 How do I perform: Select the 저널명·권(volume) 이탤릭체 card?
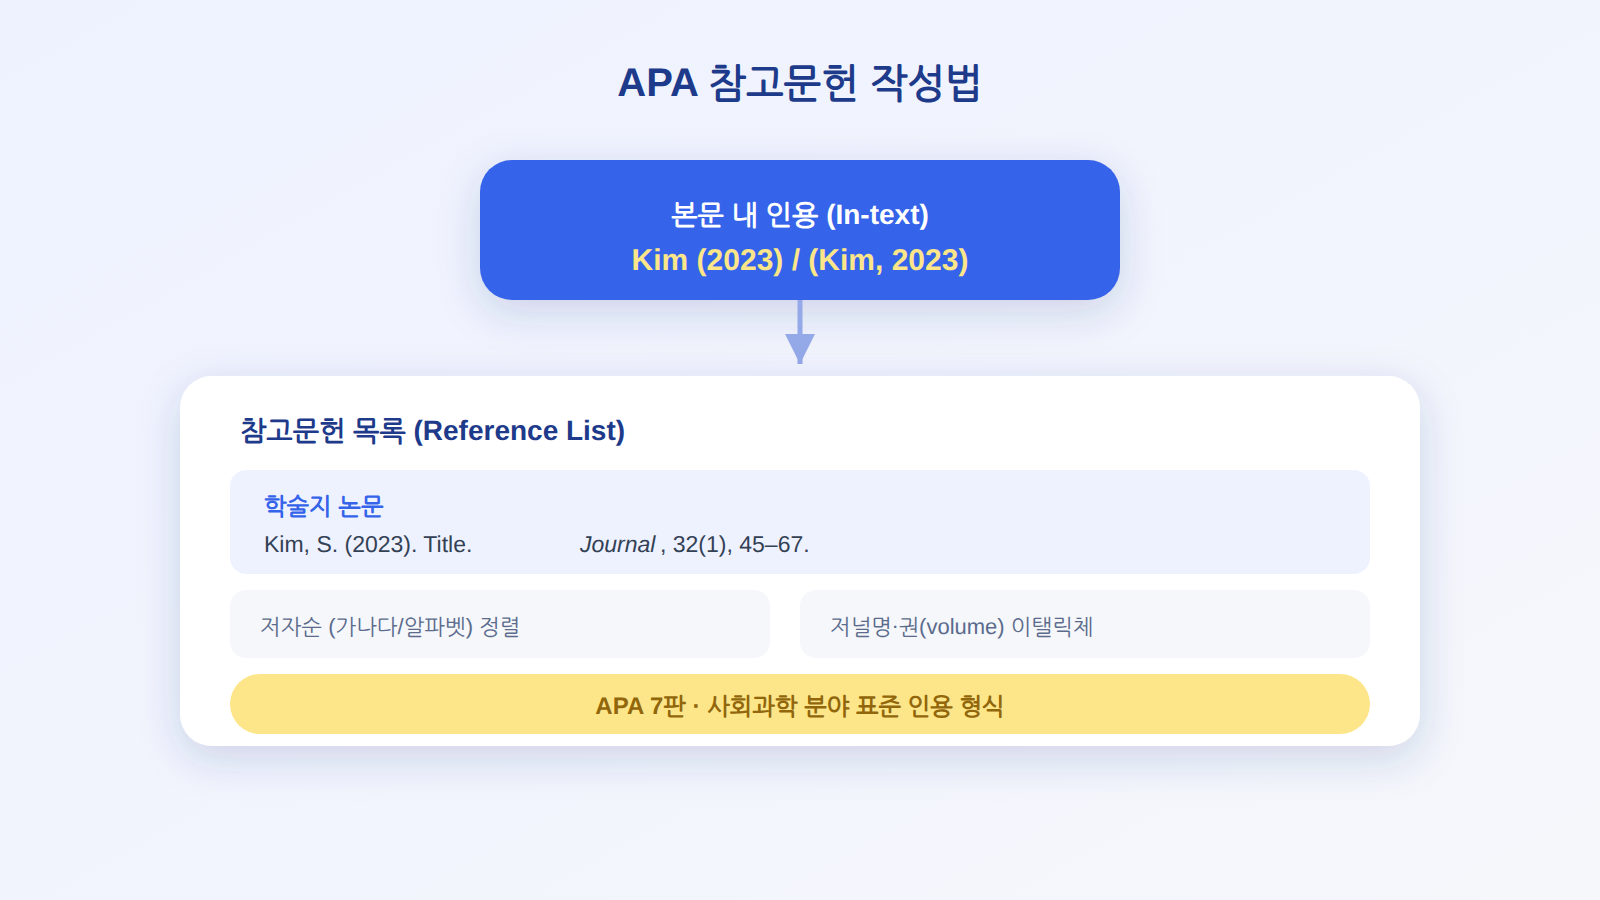1085,624
